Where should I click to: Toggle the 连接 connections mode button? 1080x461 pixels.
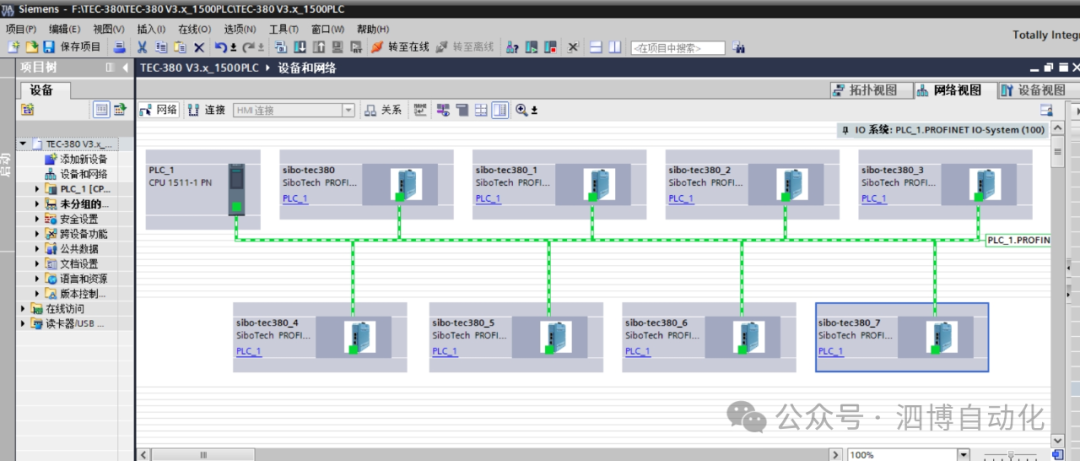point(207,110)
